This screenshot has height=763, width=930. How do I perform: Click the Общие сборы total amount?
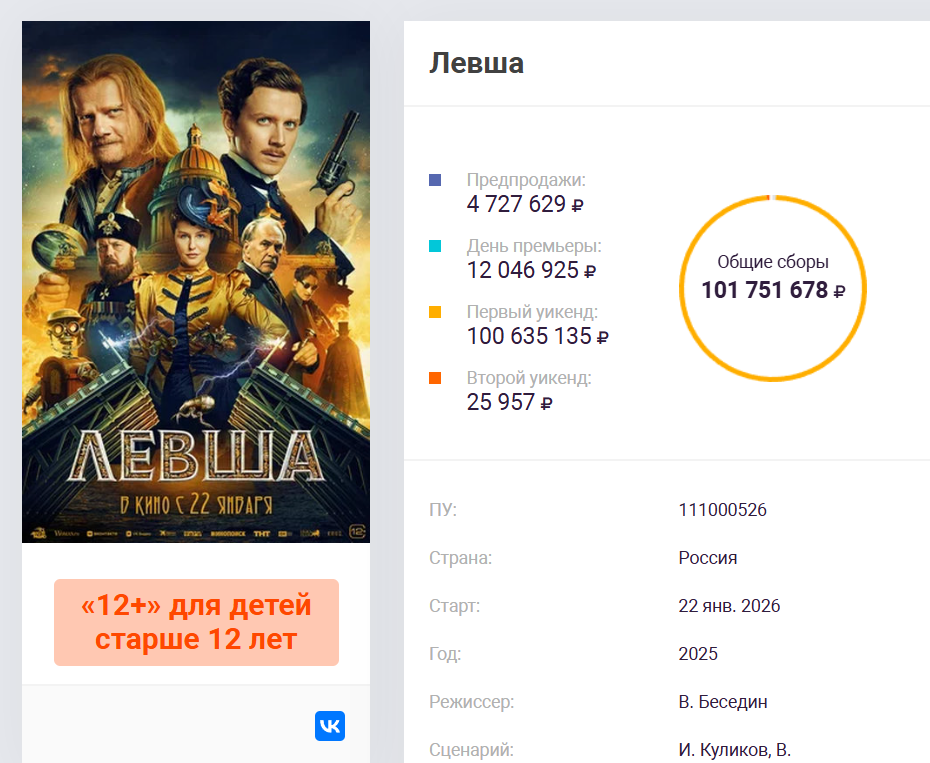(x=764, y=291)
